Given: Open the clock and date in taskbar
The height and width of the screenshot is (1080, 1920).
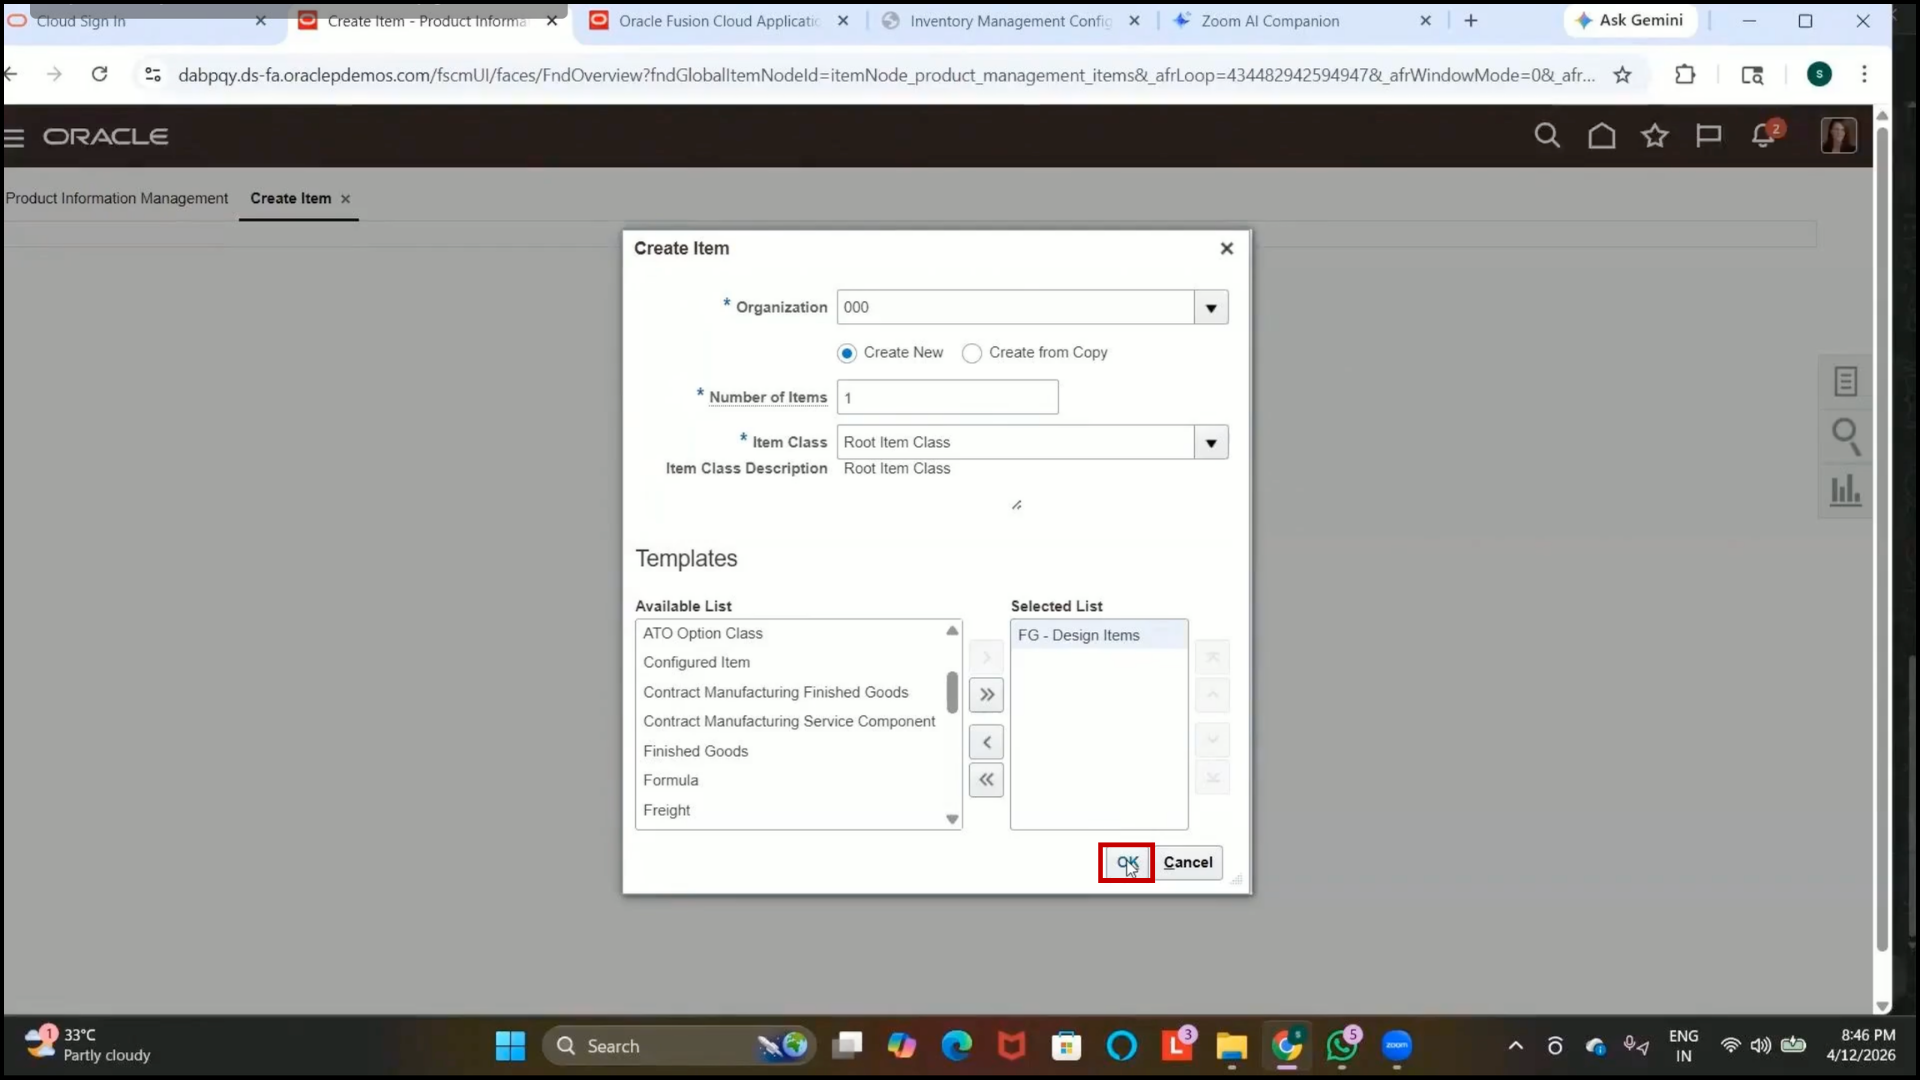Looking at the screenshot, I should [x=1860, y=1045].
